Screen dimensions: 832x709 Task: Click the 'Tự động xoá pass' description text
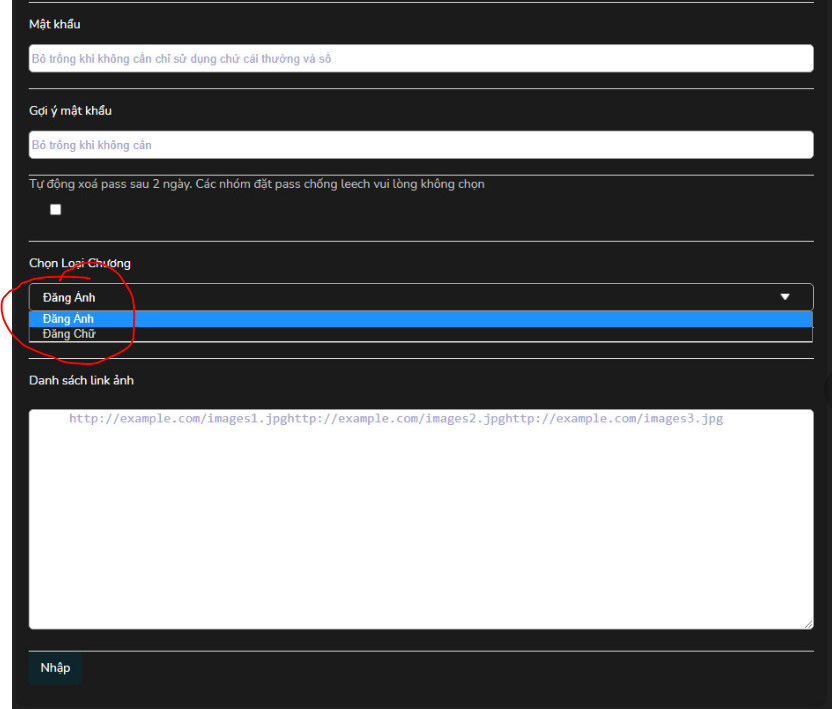click(257, 184)
